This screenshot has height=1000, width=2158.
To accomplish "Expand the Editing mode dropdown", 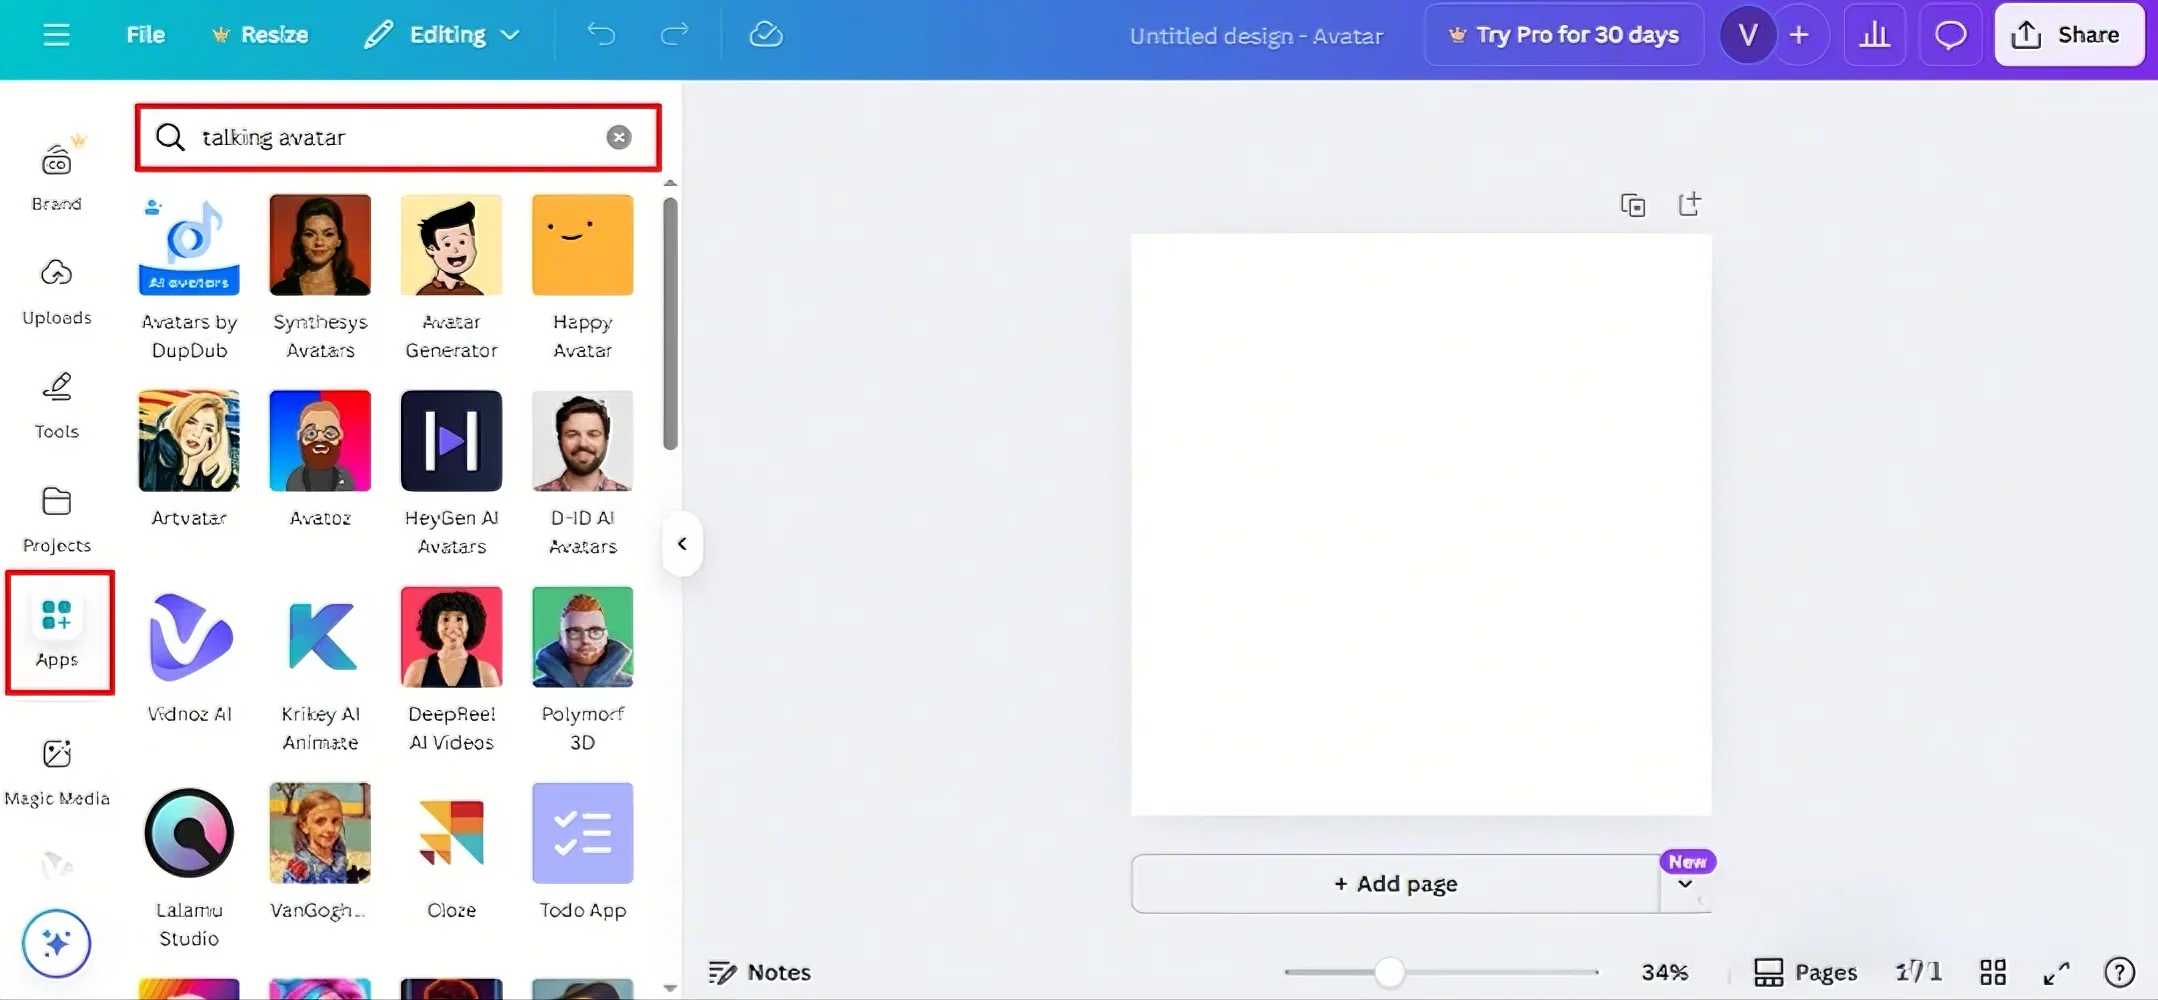I will pos(442,35).
